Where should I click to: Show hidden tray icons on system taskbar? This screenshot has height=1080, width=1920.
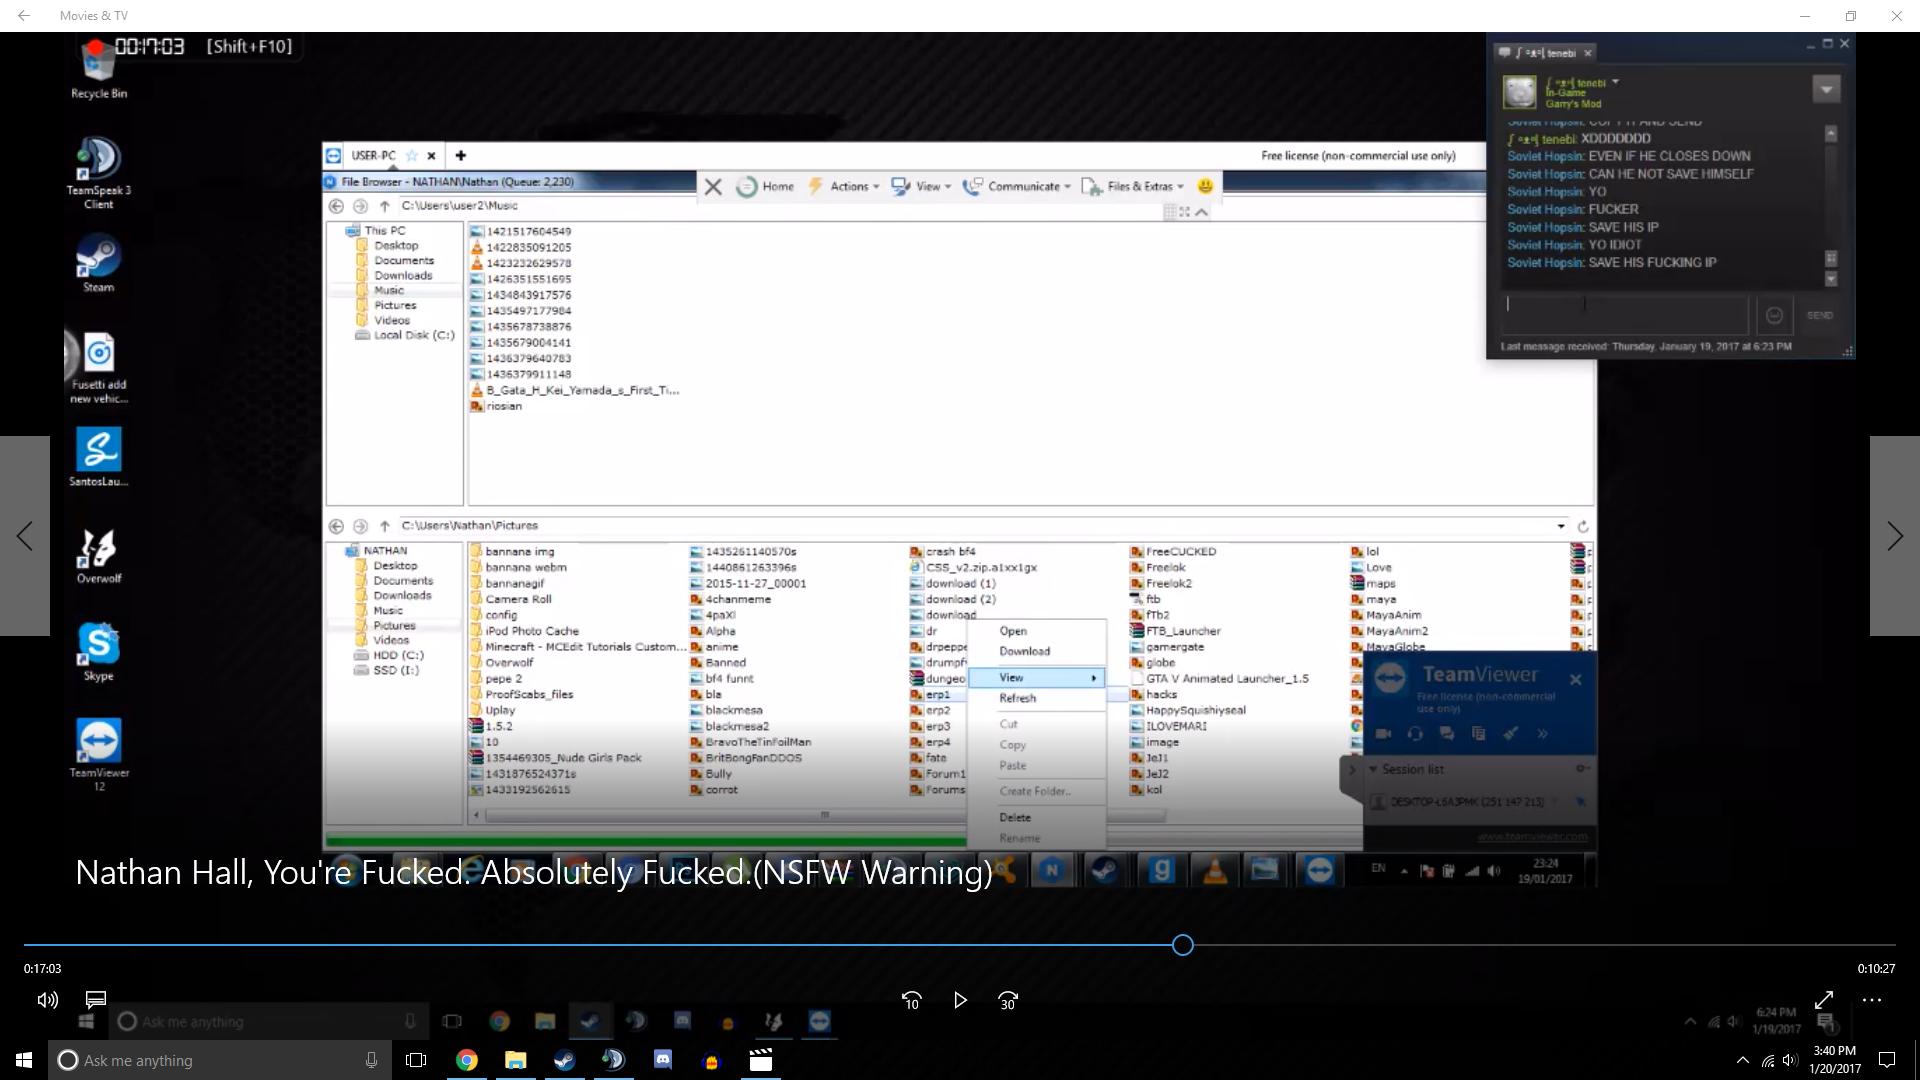(x=1742, y=1060)
